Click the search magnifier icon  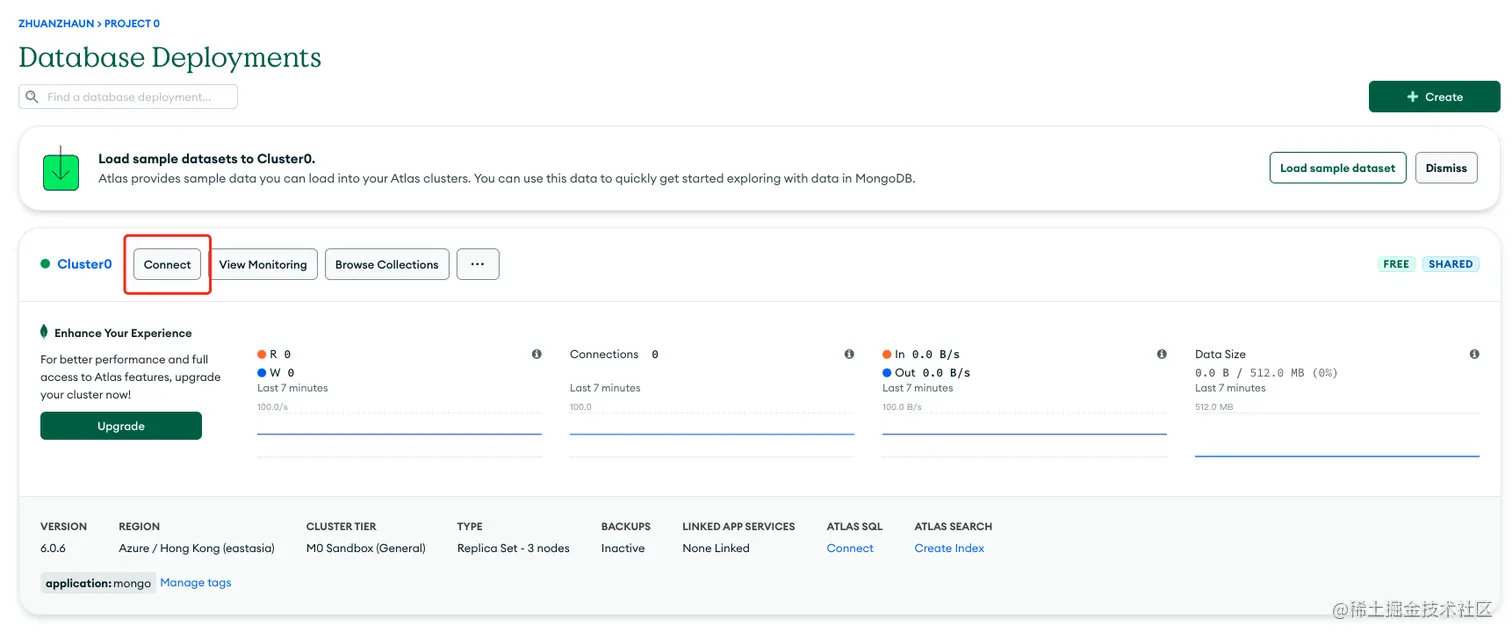[x=32, y=97]
